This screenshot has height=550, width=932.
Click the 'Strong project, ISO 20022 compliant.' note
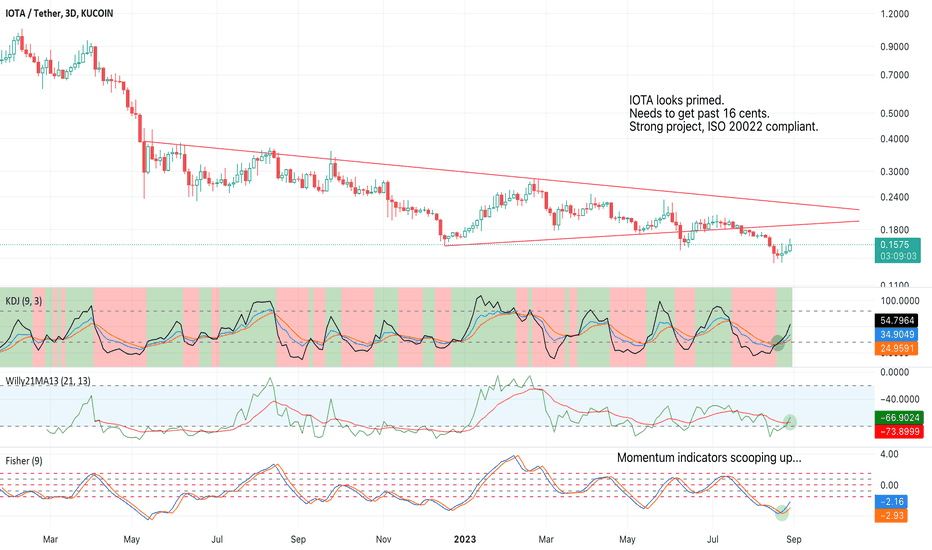tap(723, 126)
